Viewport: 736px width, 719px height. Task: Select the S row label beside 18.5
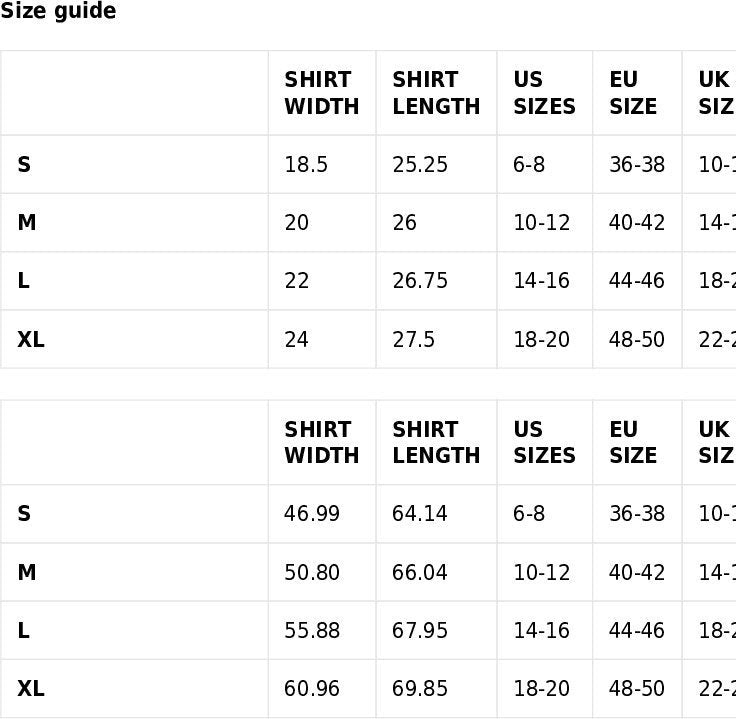click(24, 165)
